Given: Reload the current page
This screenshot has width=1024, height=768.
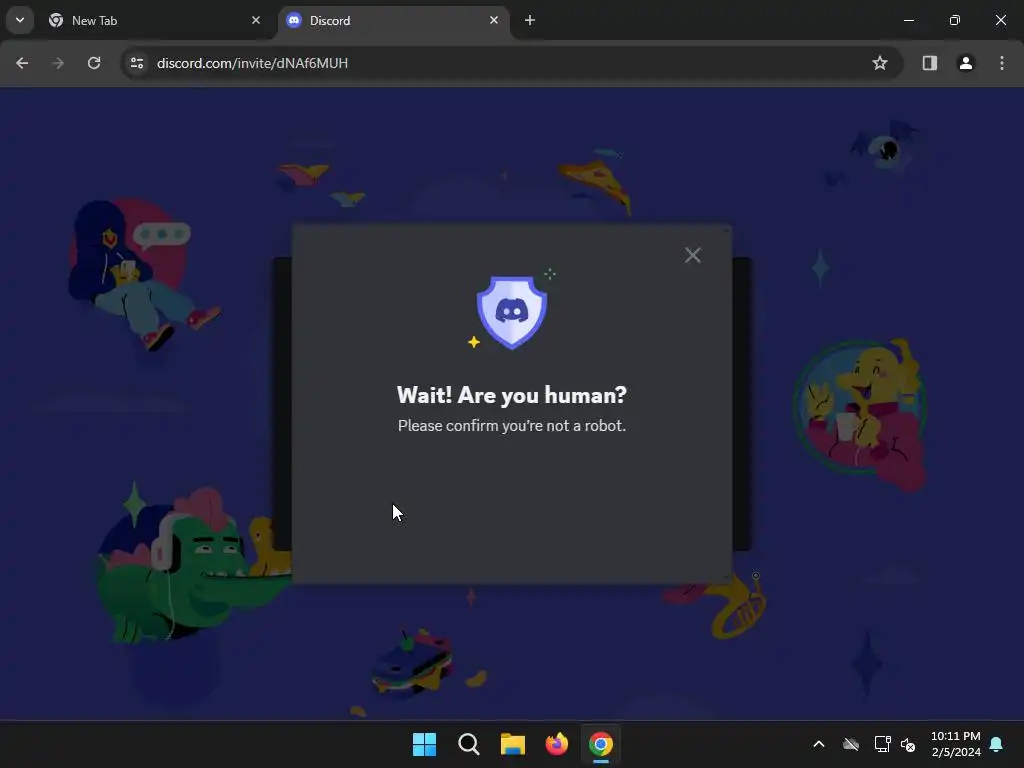Looking at the screenshot, I should (94, 63).
